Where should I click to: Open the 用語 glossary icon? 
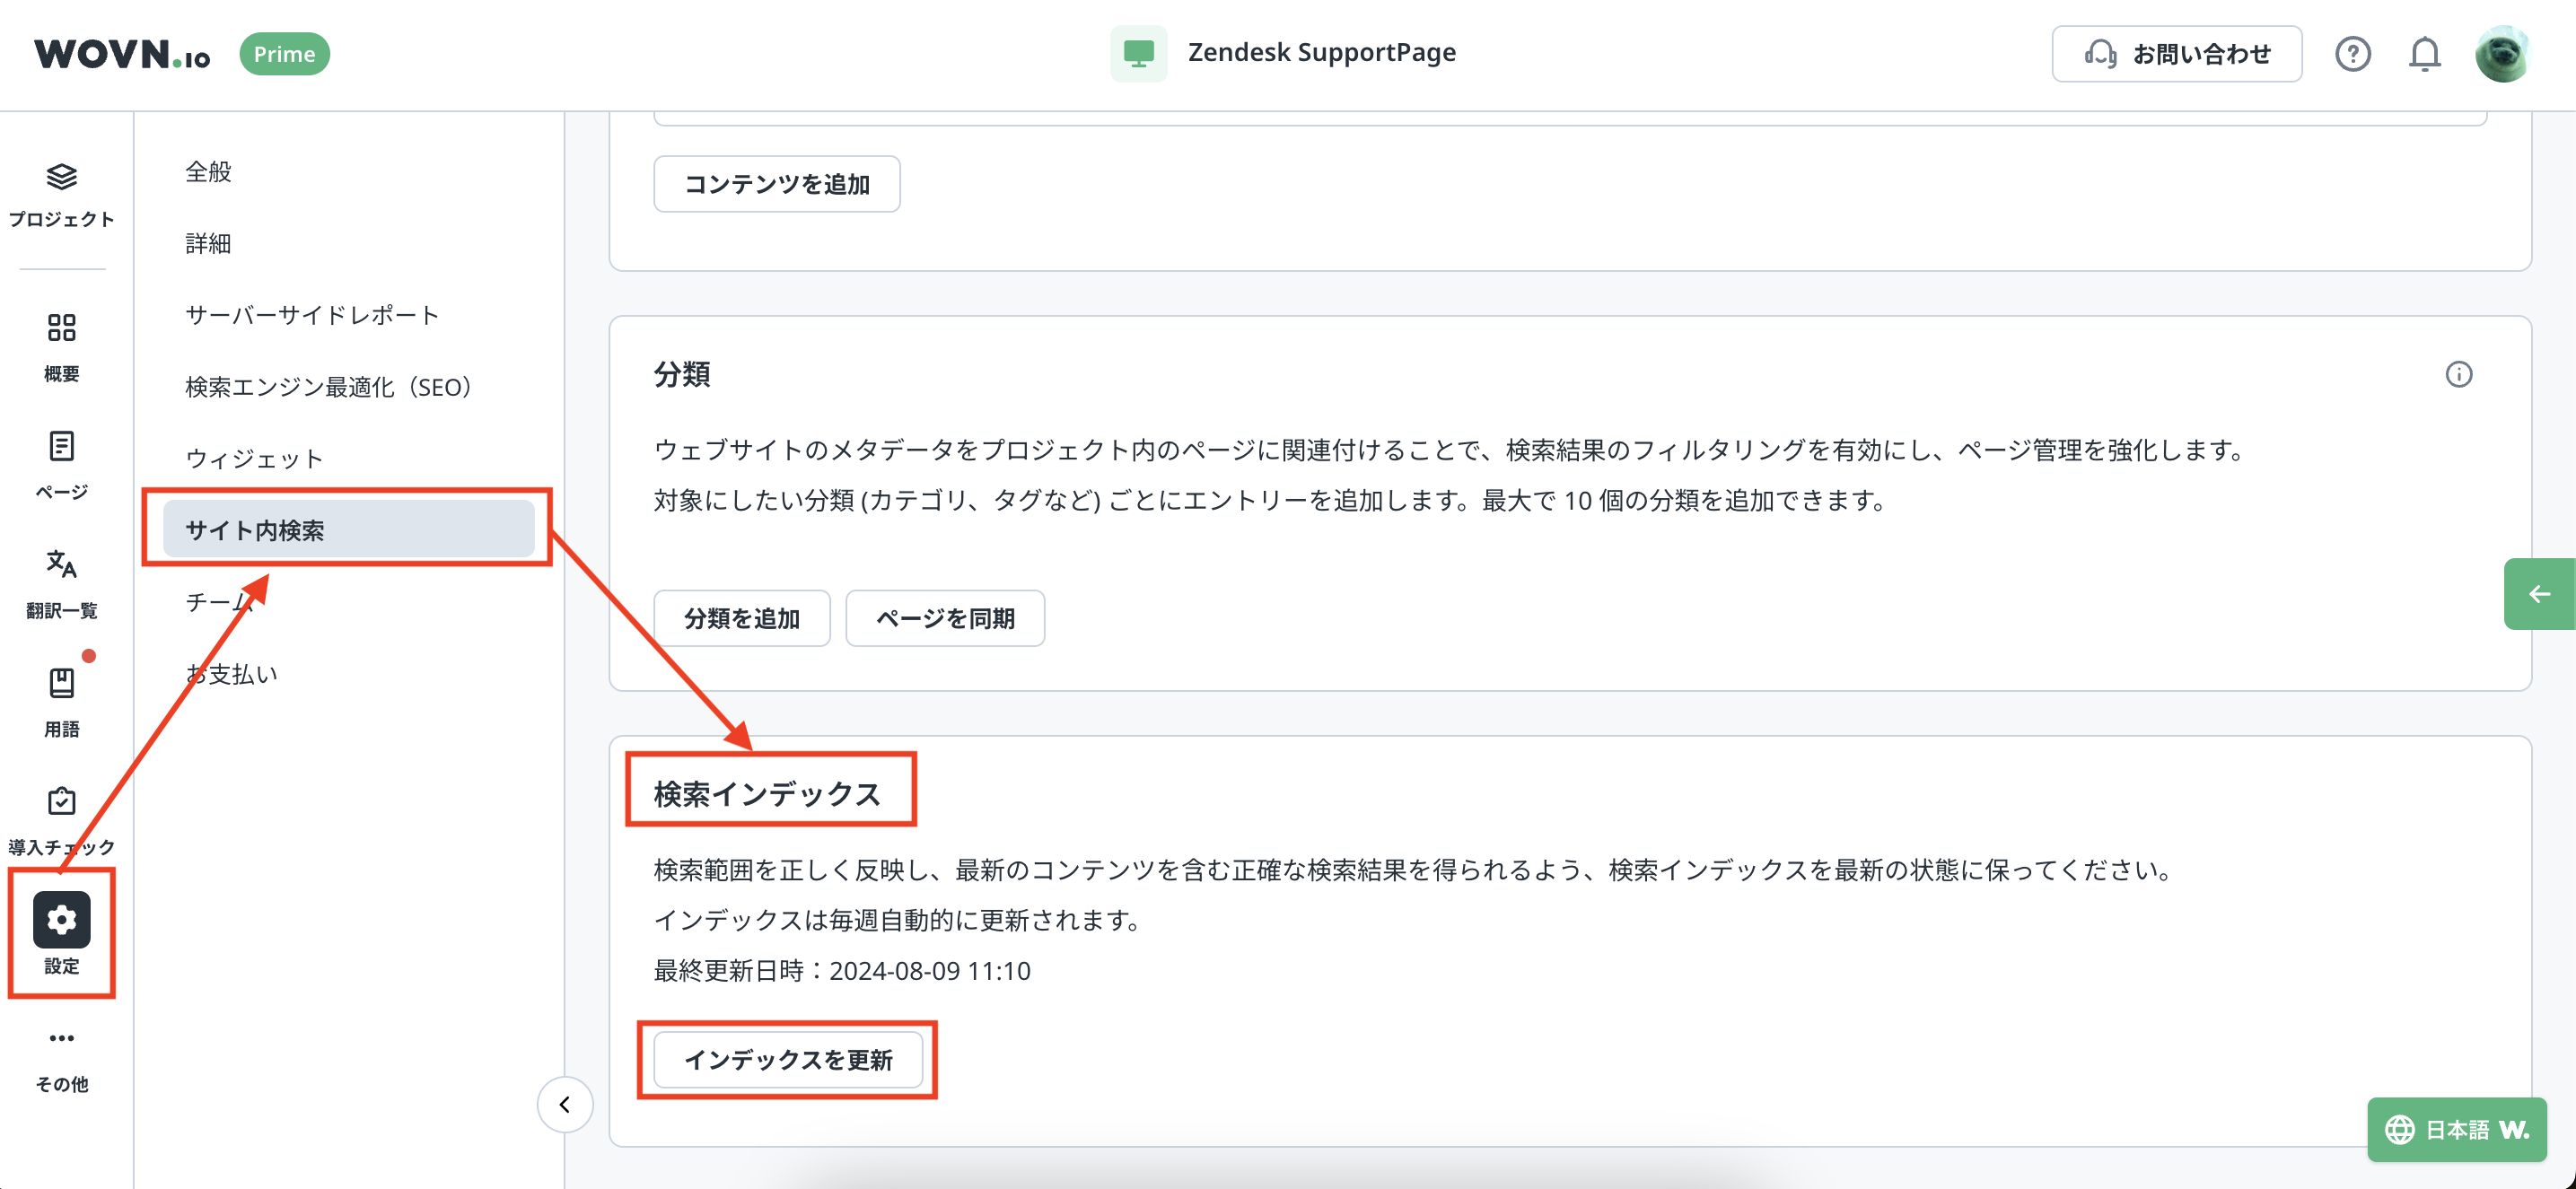[x=61, y=684]
